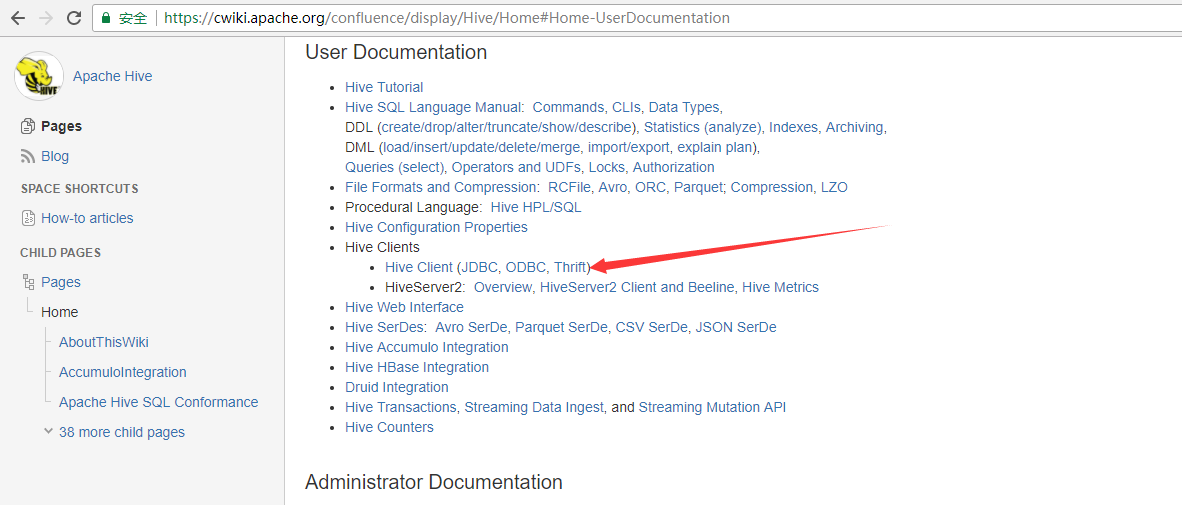Open Streaming Mutation API link

click(x=712, y=408)
